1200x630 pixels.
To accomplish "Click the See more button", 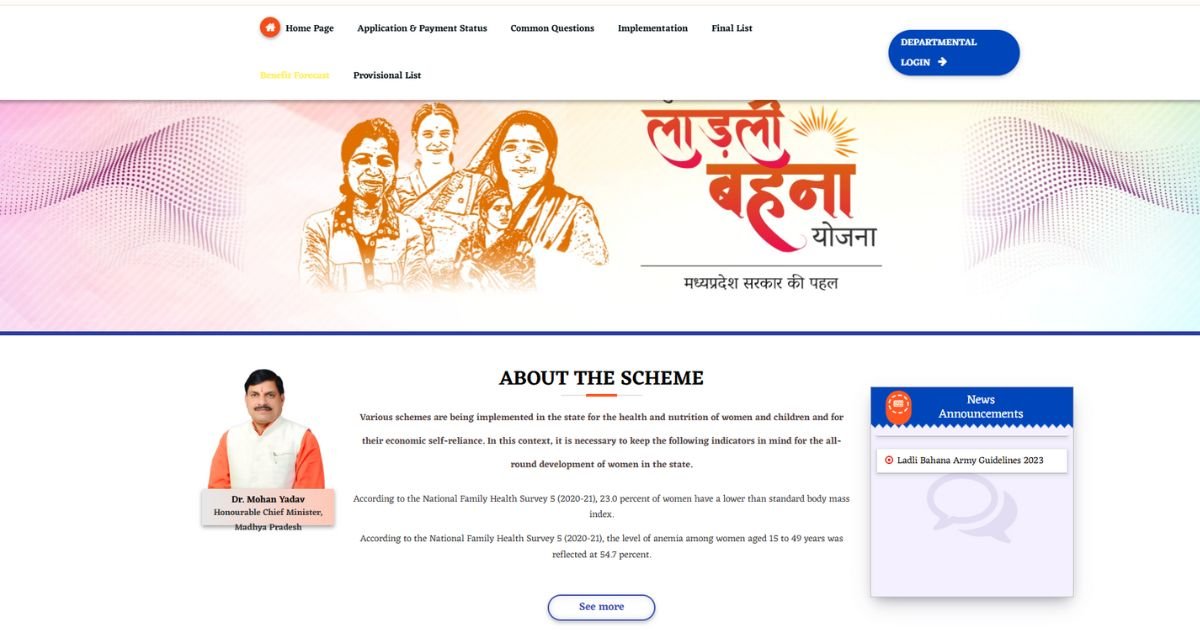I will click(601, 607).
